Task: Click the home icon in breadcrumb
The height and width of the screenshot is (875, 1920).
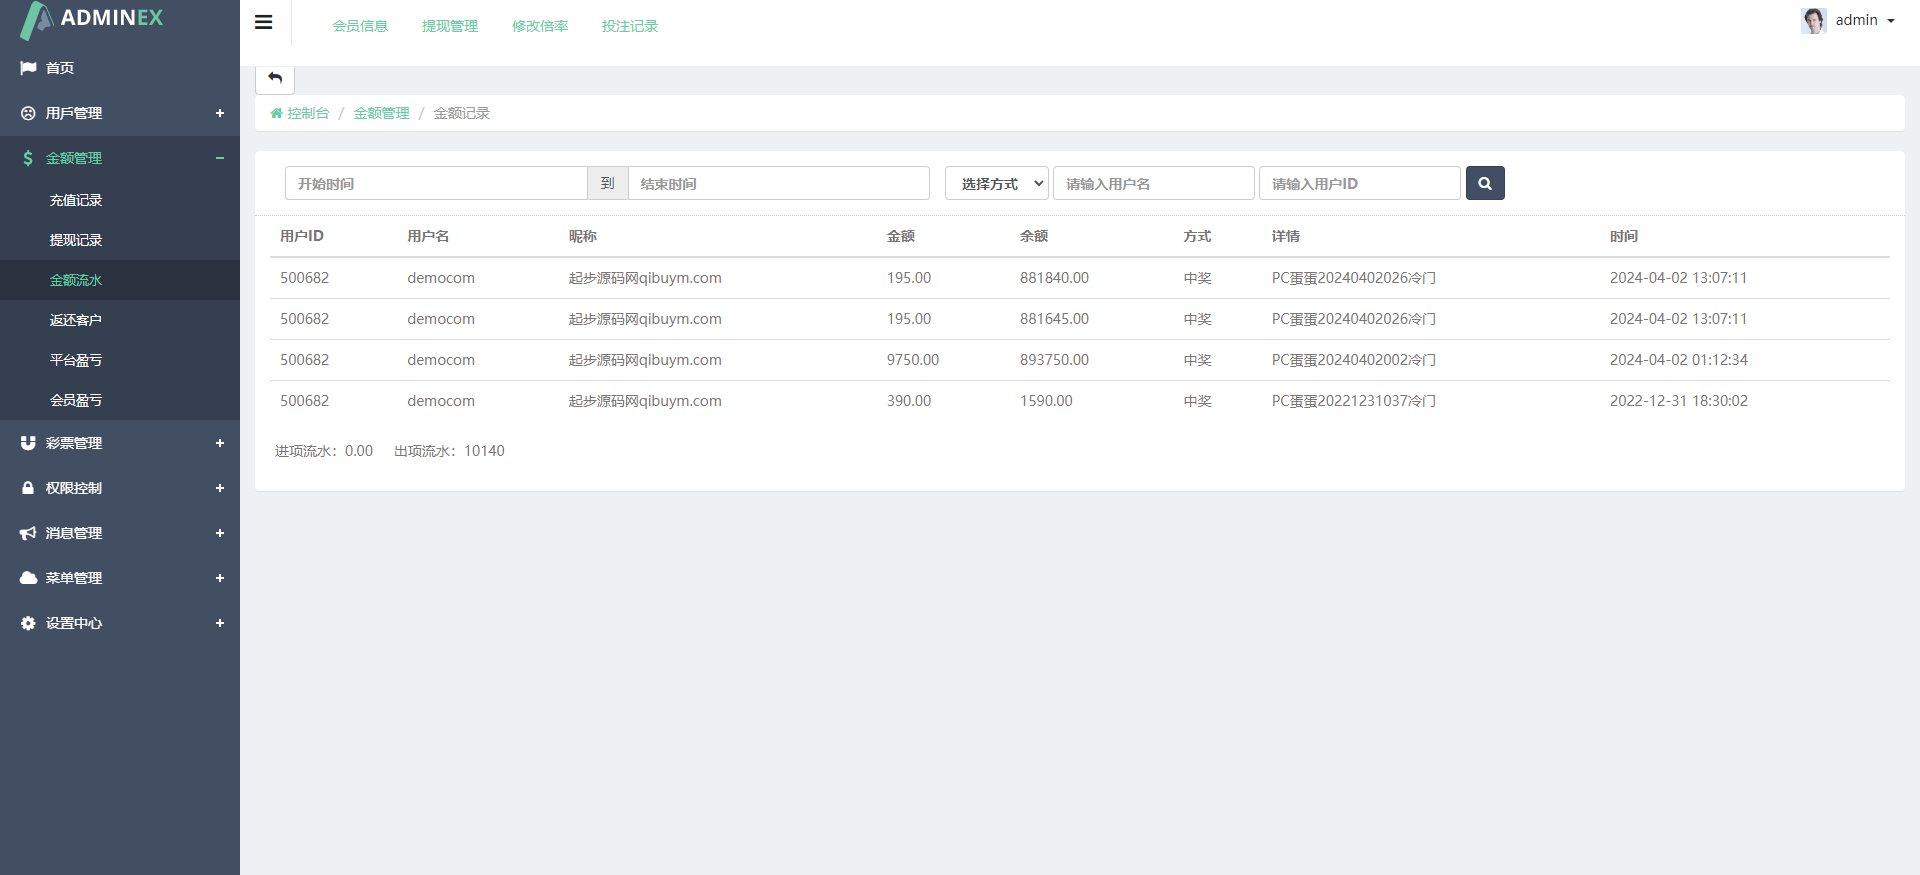Action: (x=277, y=113)
